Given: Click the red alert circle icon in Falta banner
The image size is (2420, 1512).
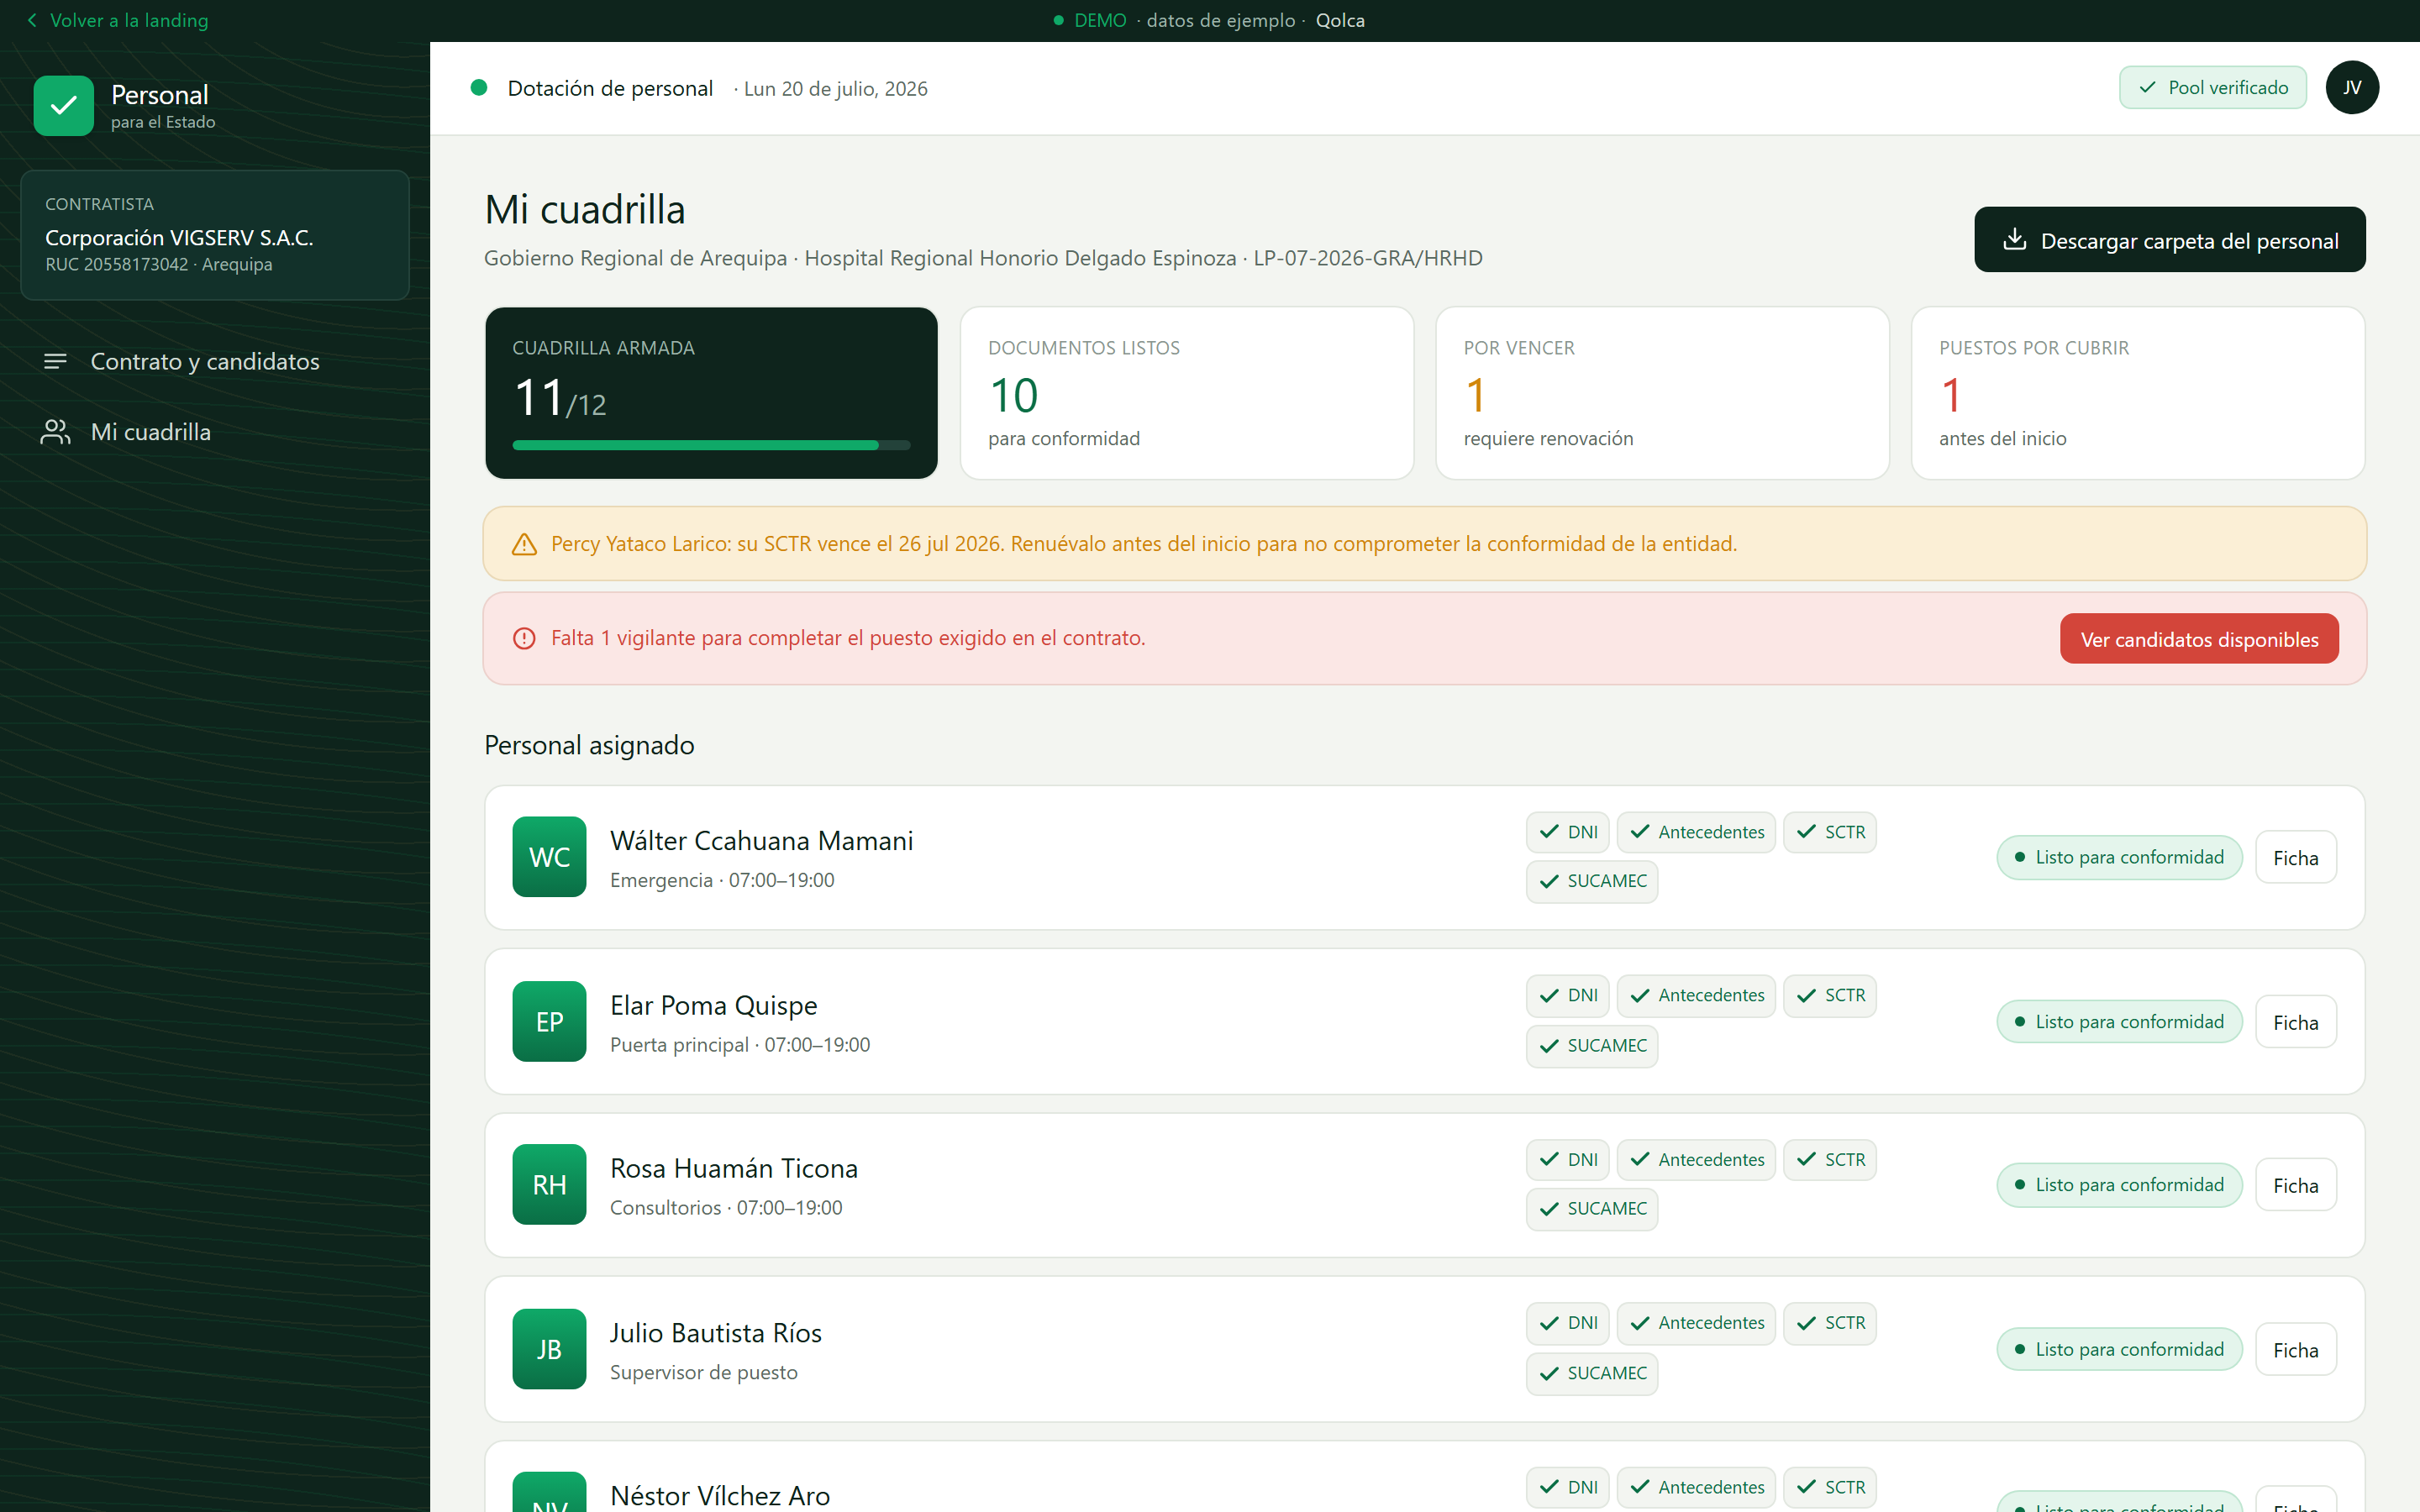Looking at the screenshot, I should pyautogui.click(x=524, y=638).
